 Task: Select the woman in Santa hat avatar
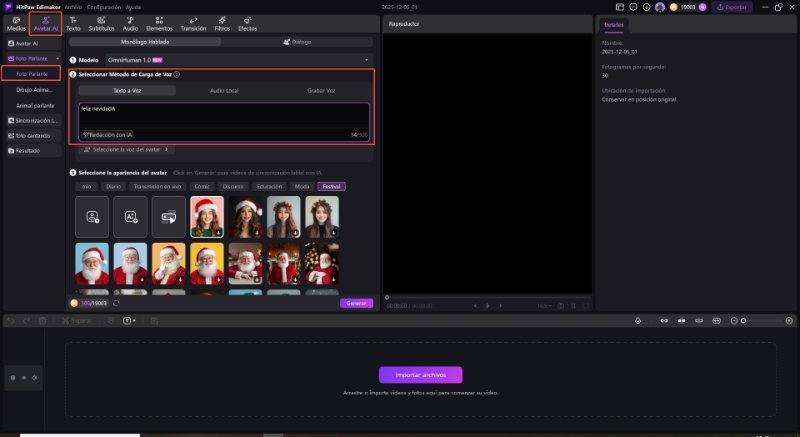207,217
